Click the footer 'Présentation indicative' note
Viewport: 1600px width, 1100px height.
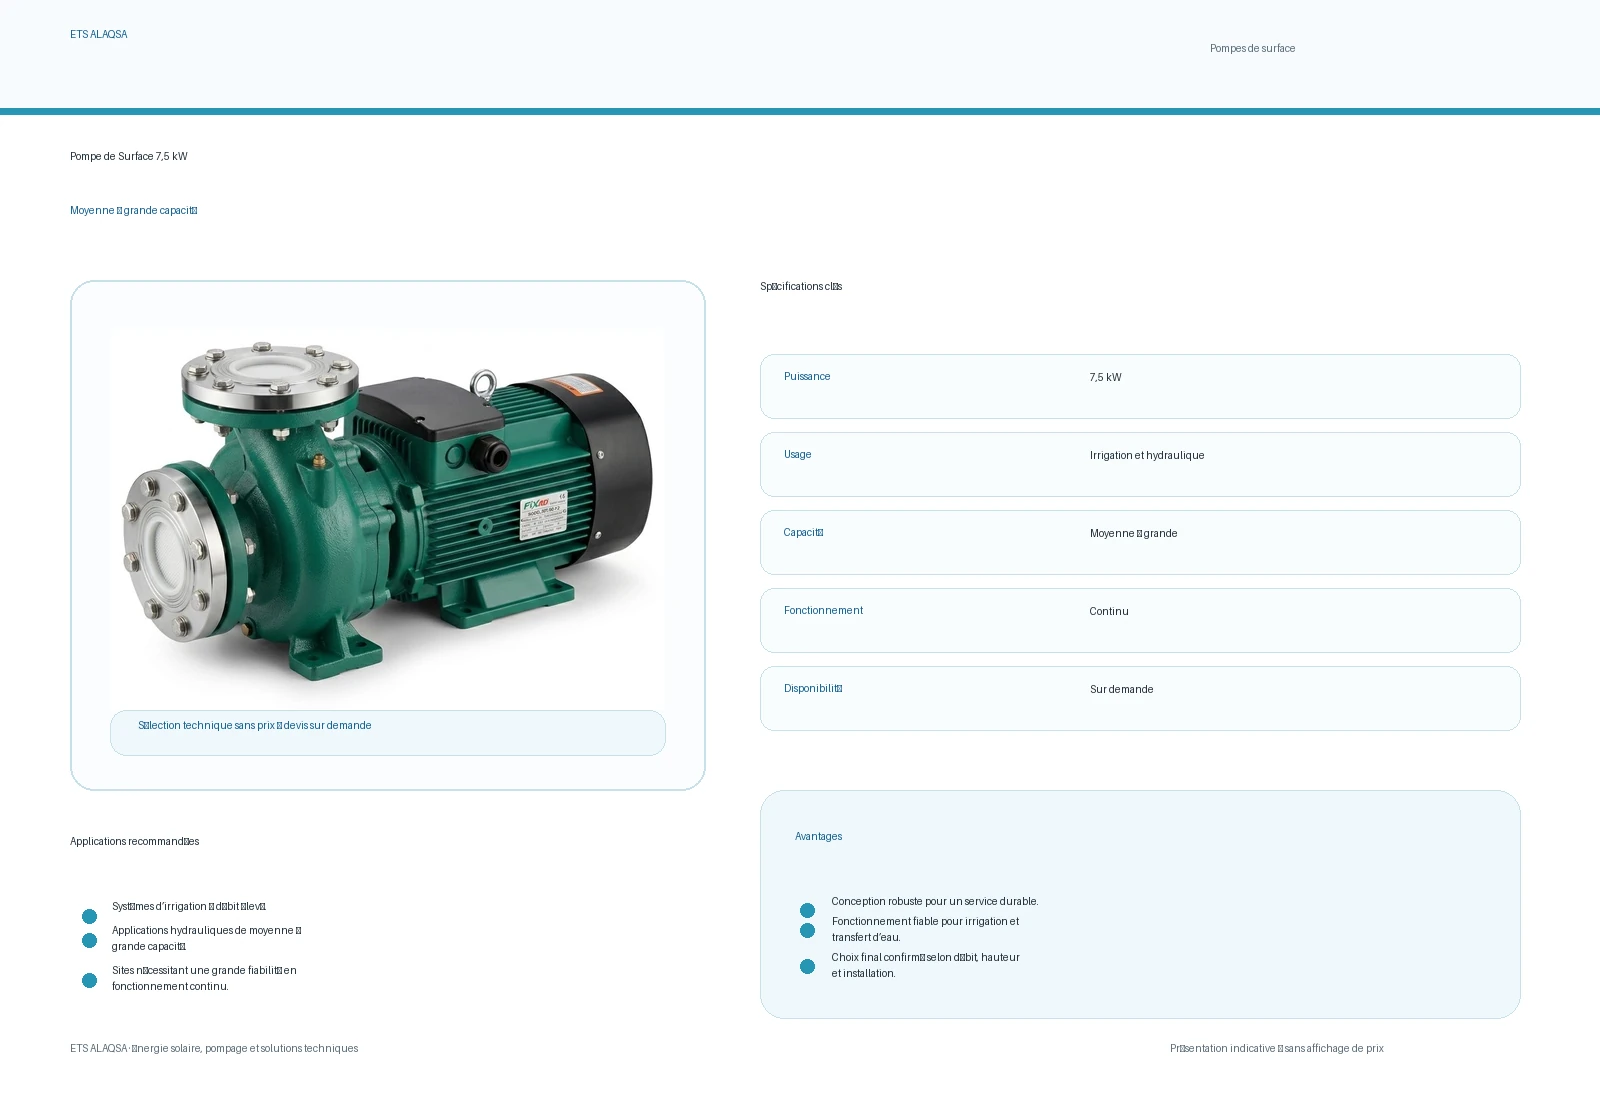pos(1277,1048)
